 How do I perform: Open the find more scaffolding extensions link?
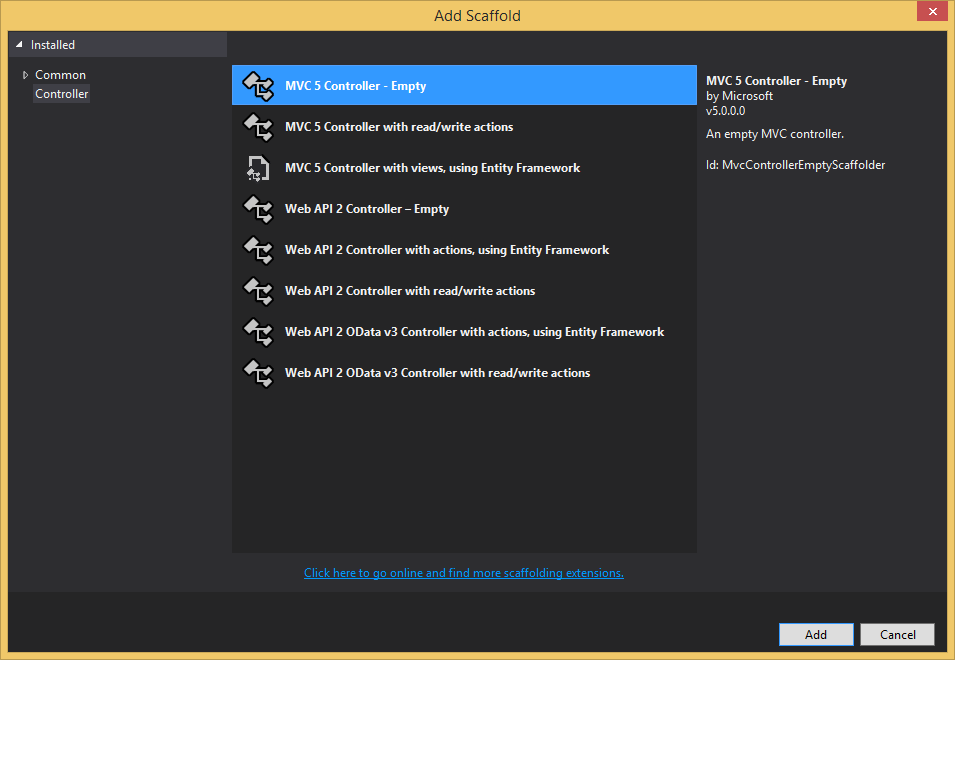(x=463, y=573)
